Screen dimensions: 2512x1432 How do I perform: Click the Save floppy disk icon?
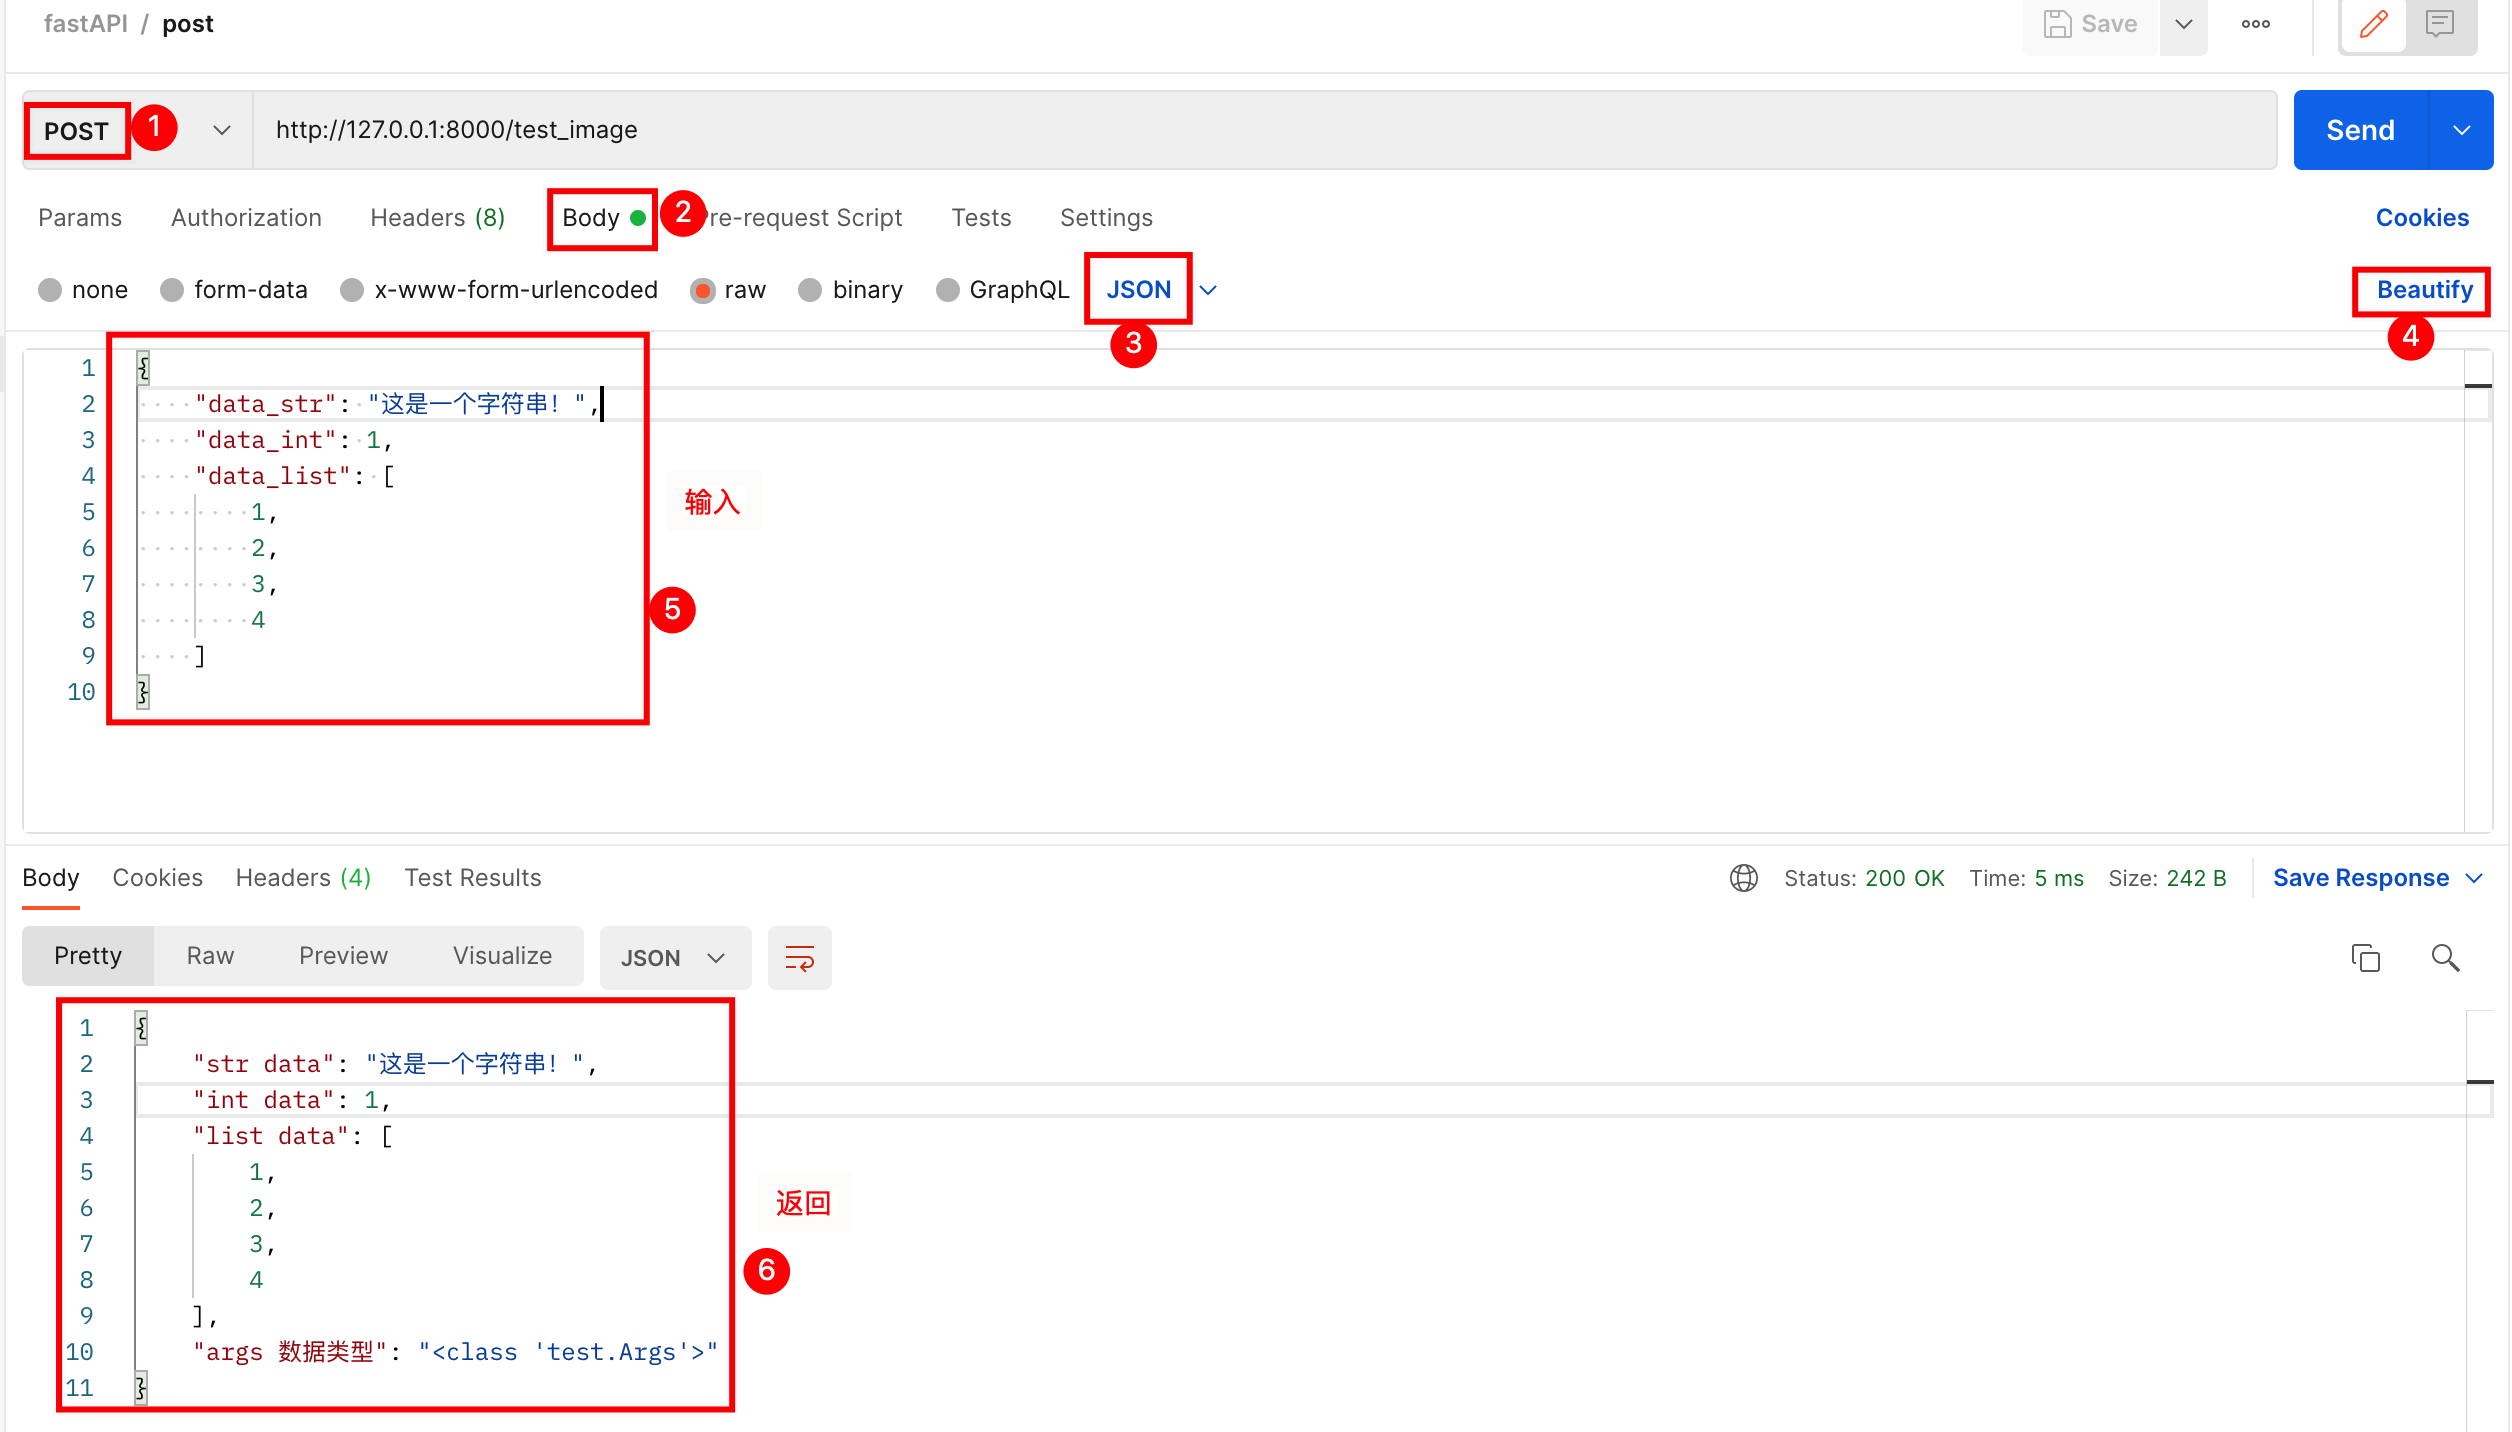(x=2057, y=24)
